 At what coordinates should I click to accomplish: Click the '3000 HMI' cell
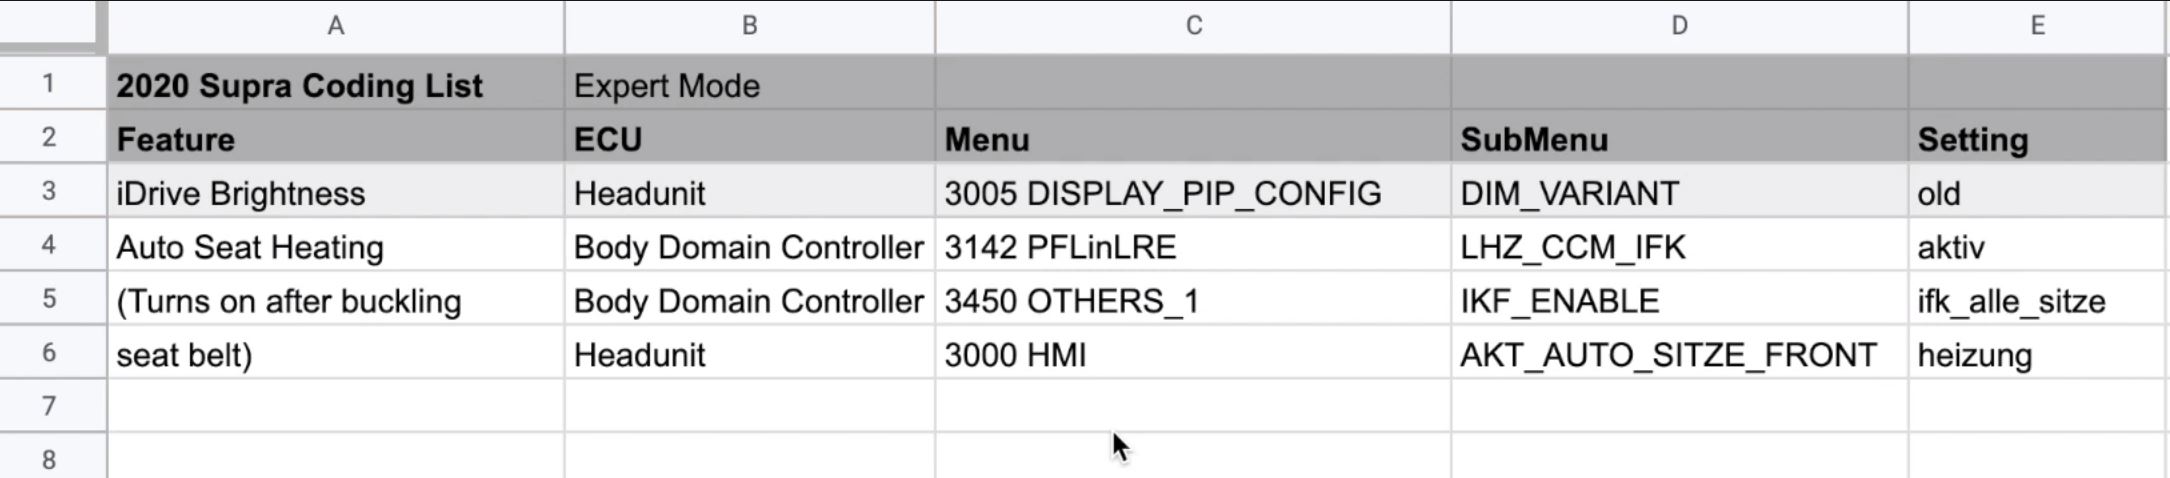click(x=1193, y=354)
